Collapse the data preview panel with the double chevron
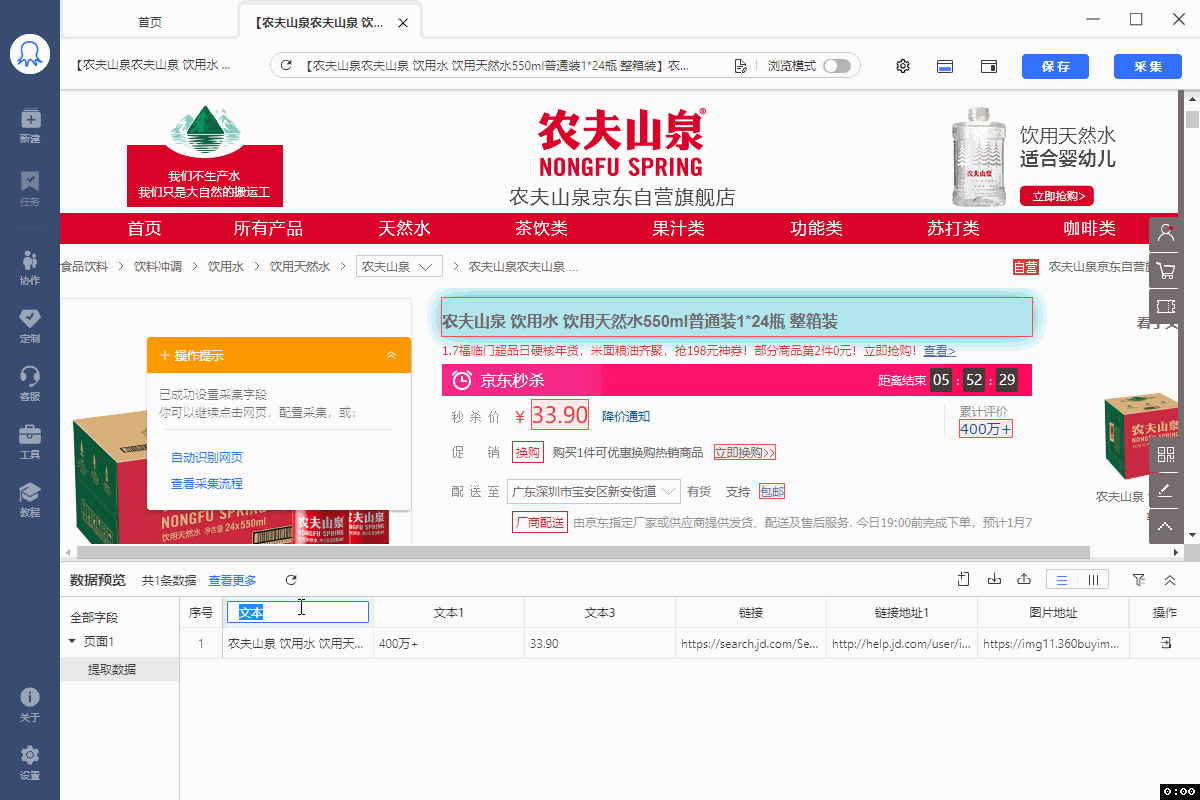This screenshot has height=800, width=1200. (1169, 580)
